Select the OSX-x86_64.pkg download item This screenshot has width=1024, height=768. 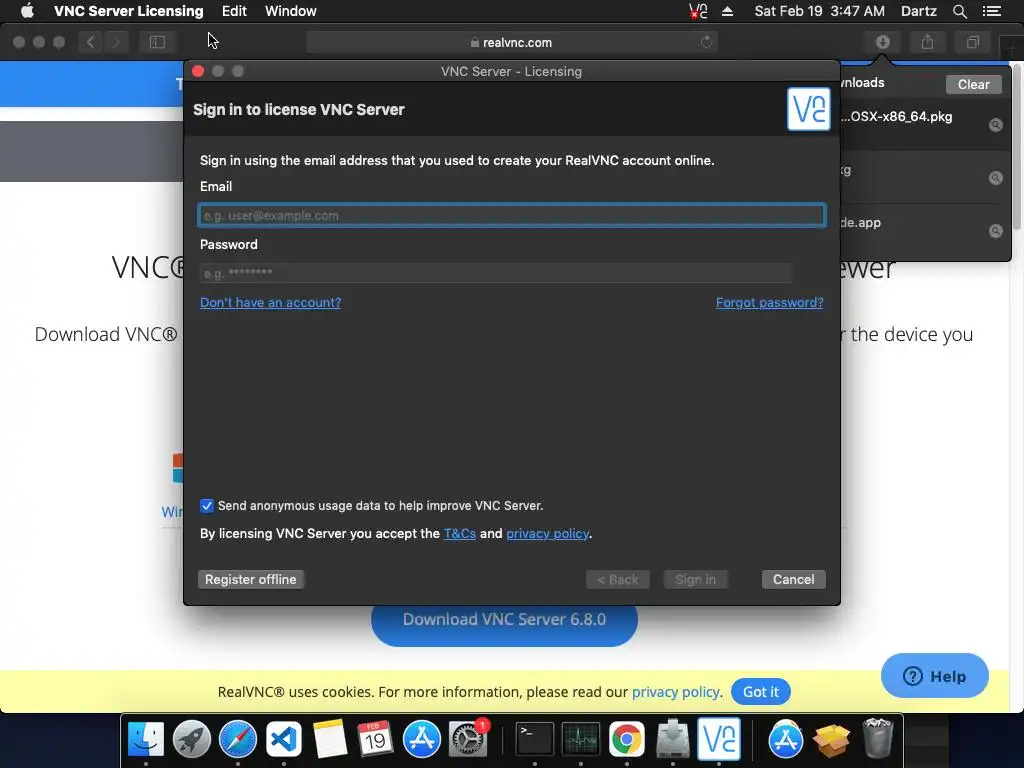point(923,125)
